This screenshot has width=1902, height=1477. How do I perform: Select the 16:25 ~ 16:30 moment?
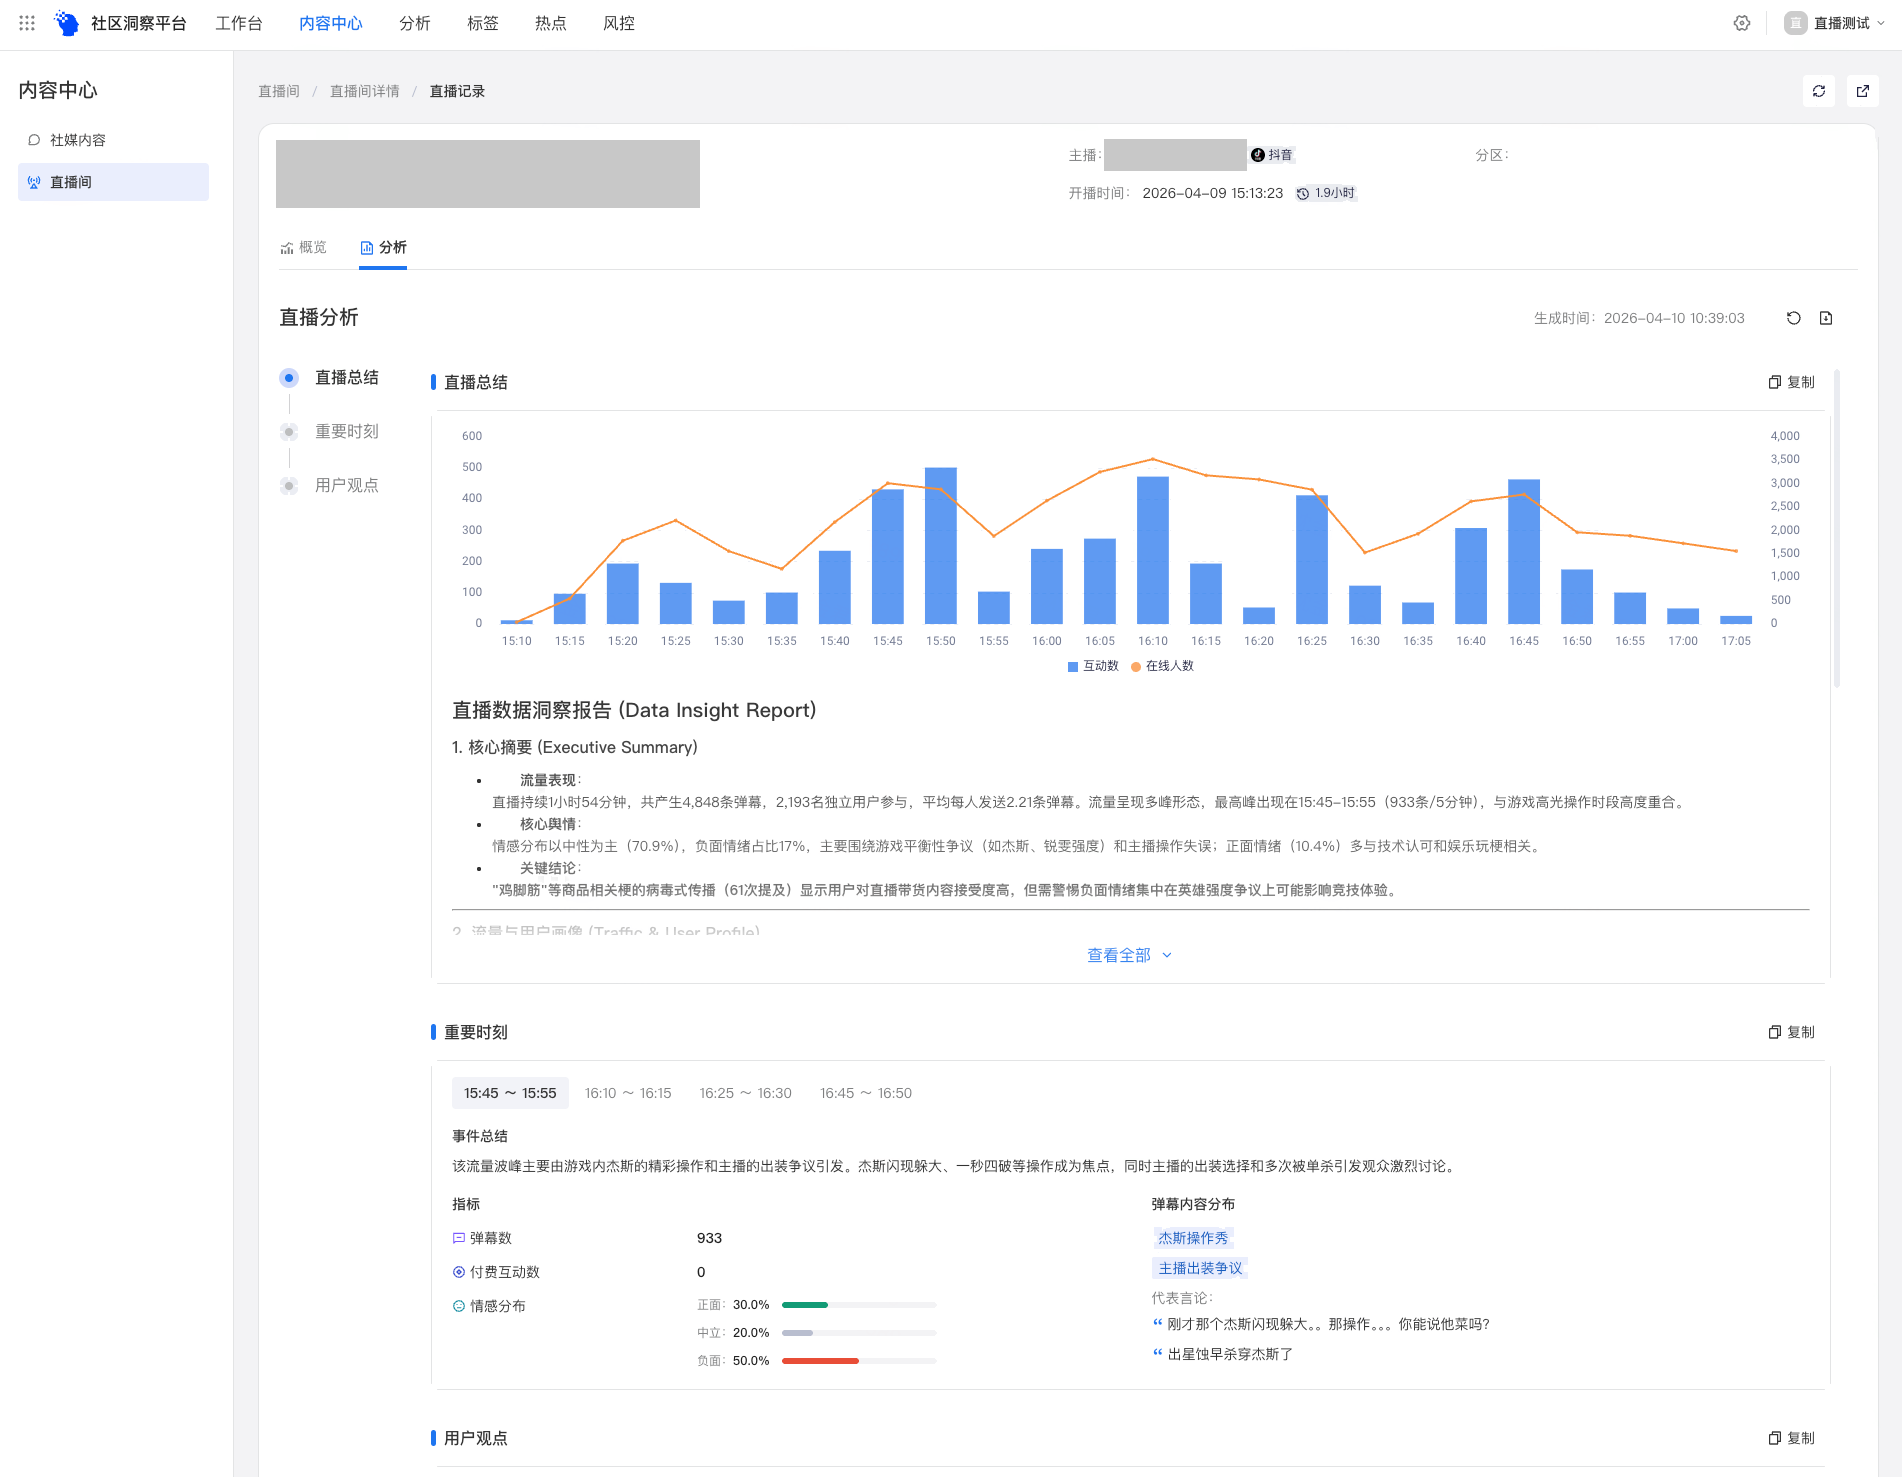click(745, 1093)
